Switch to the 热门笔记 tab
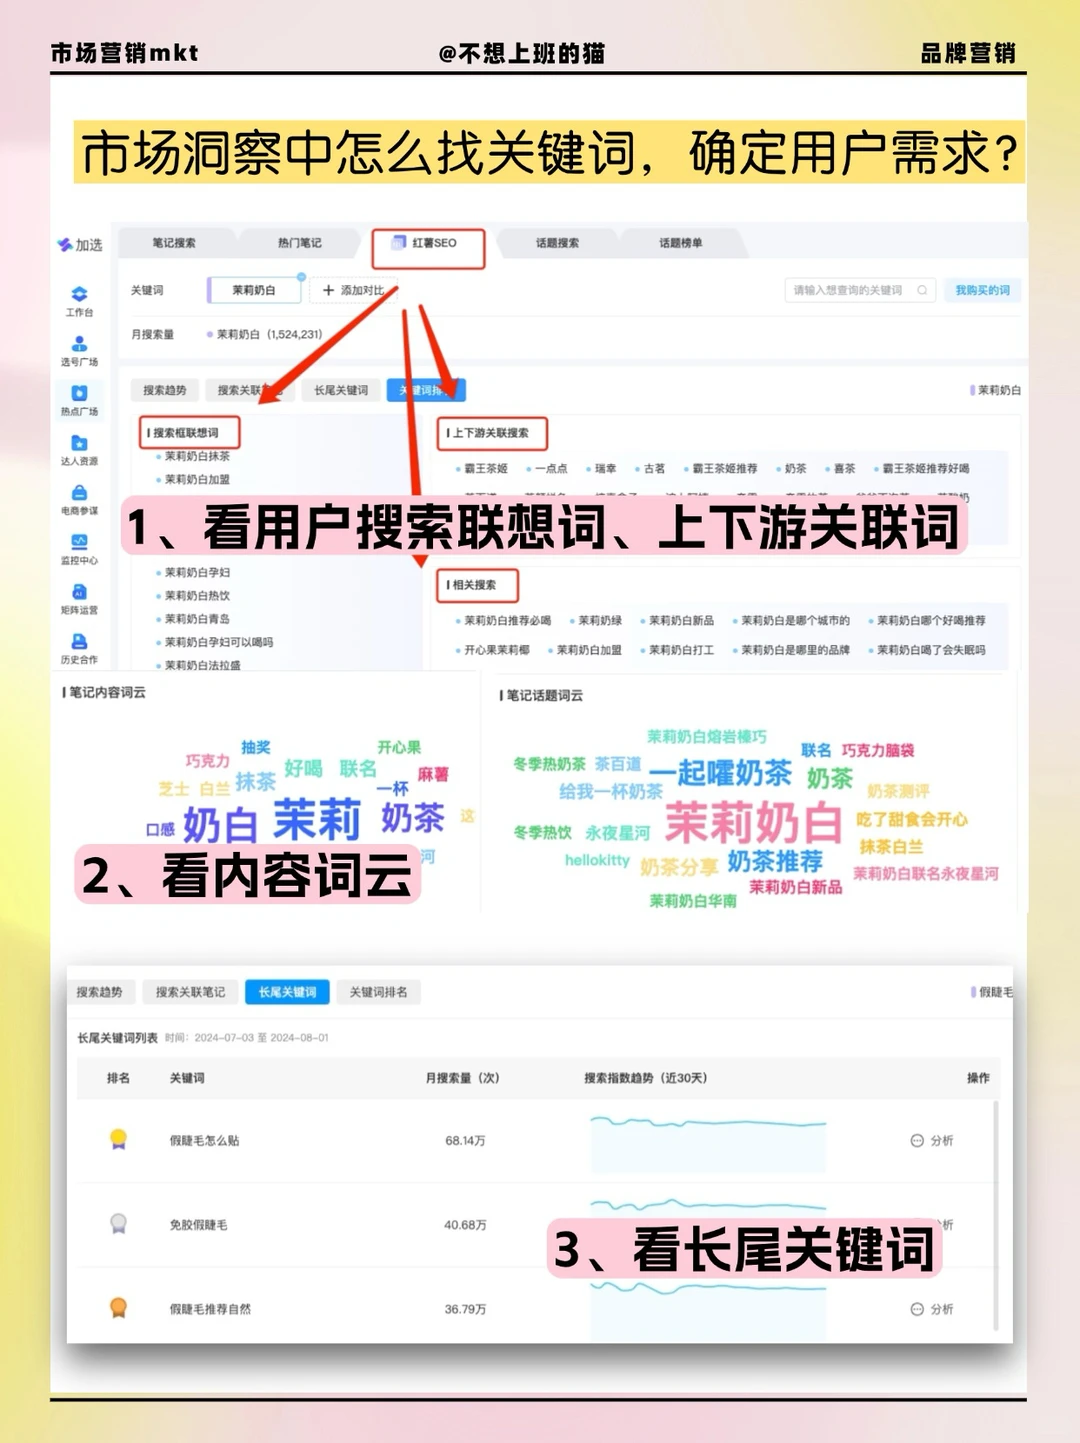 coord(299,243)
